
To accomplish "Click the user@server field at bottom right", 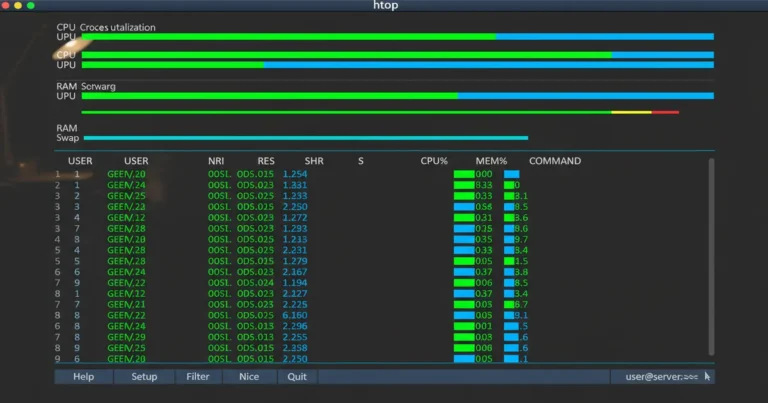I will click(661, 377).
